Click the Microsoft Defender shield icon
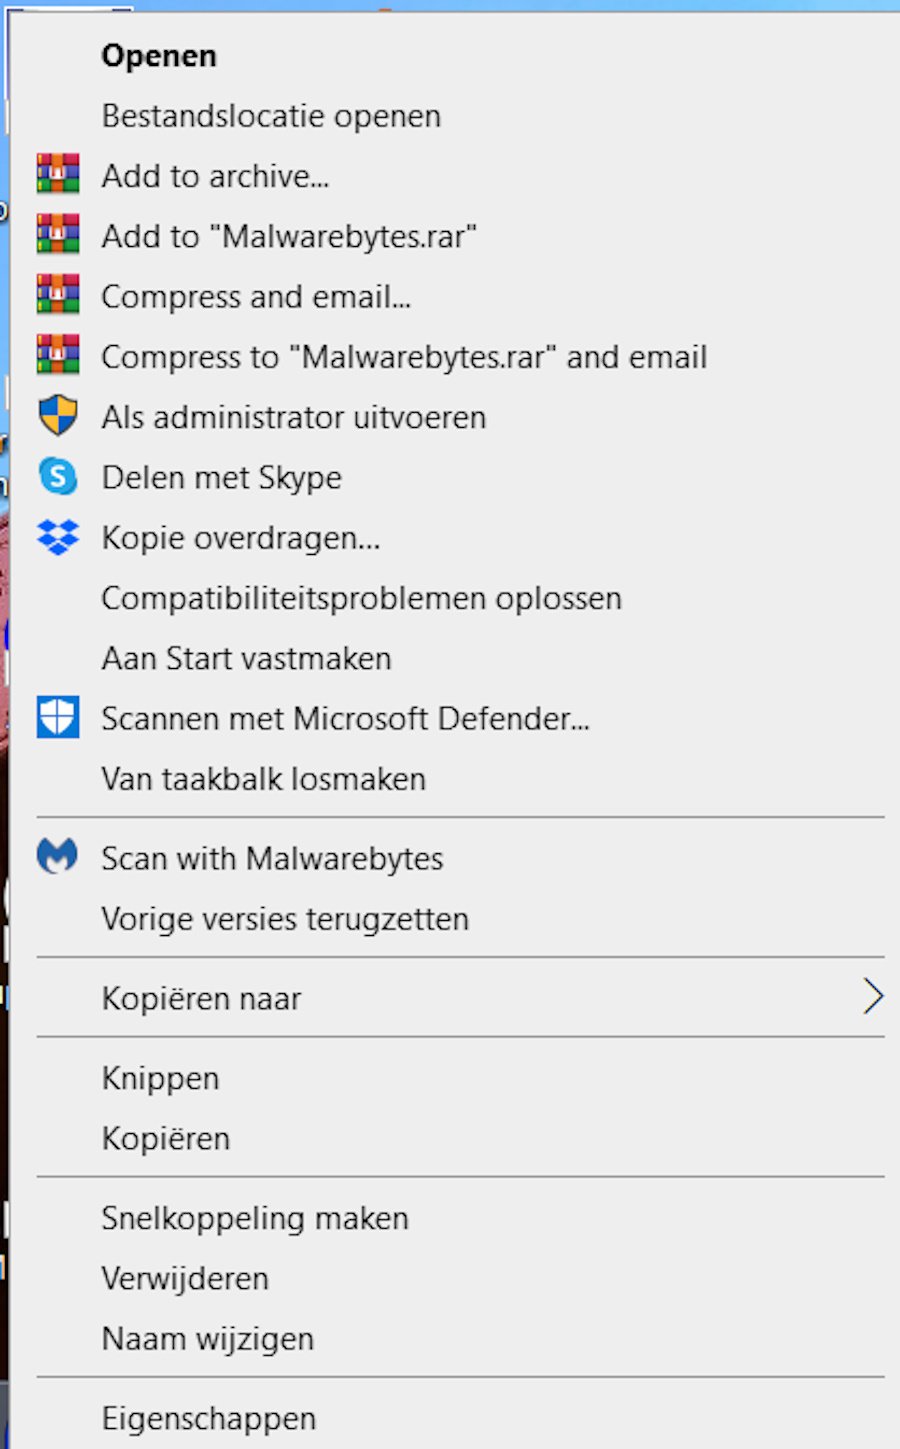The width and height of the screenshot is (900, 1449). pyautogui.click(x=58, y=717)
